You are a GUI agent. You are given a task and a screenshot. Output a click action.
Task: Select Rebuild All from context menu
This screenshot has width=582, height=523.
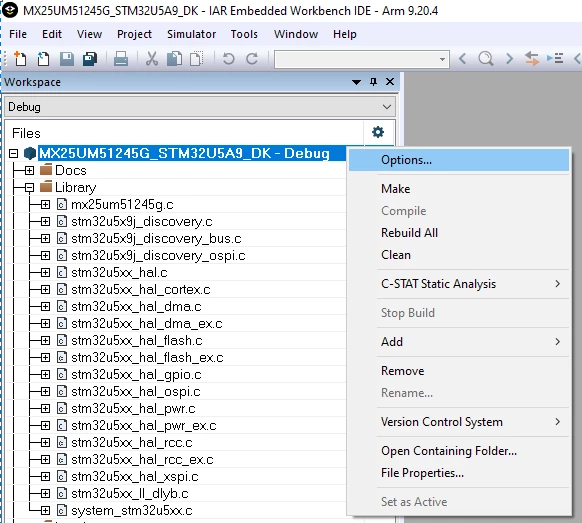[409, 233]
